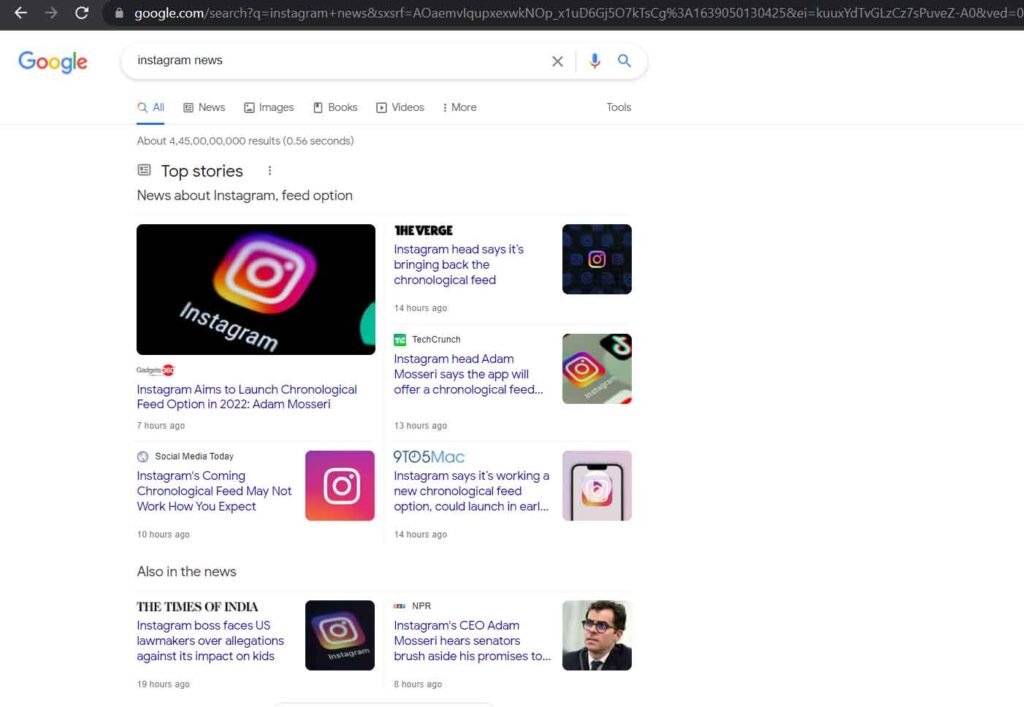Click the '10 hours ago' timestamp
This screenshot has width=1024, height=707.
[x=163, y=535]
